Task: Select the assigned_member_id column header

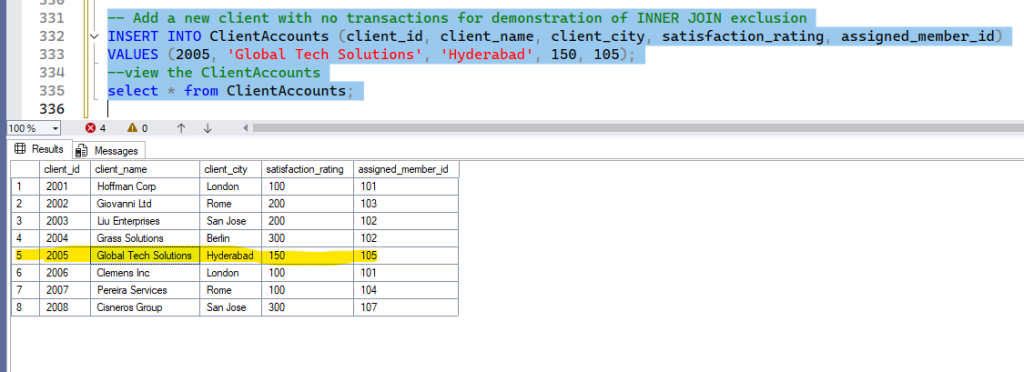Action: point(406,169)
